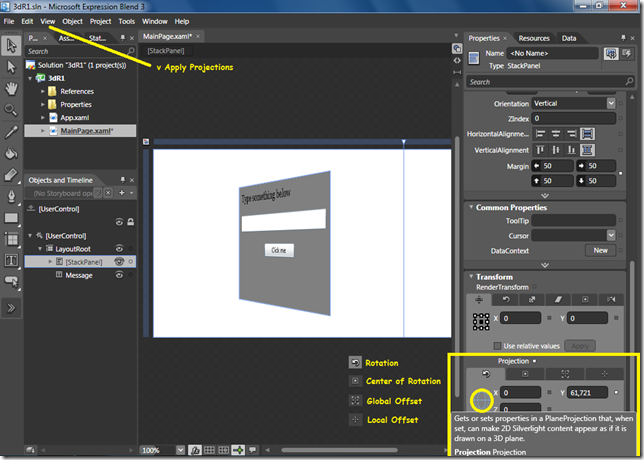Click the RenderTransform Rotate tab icon
This screenshot has width=644, height=460.
[507, 299]
